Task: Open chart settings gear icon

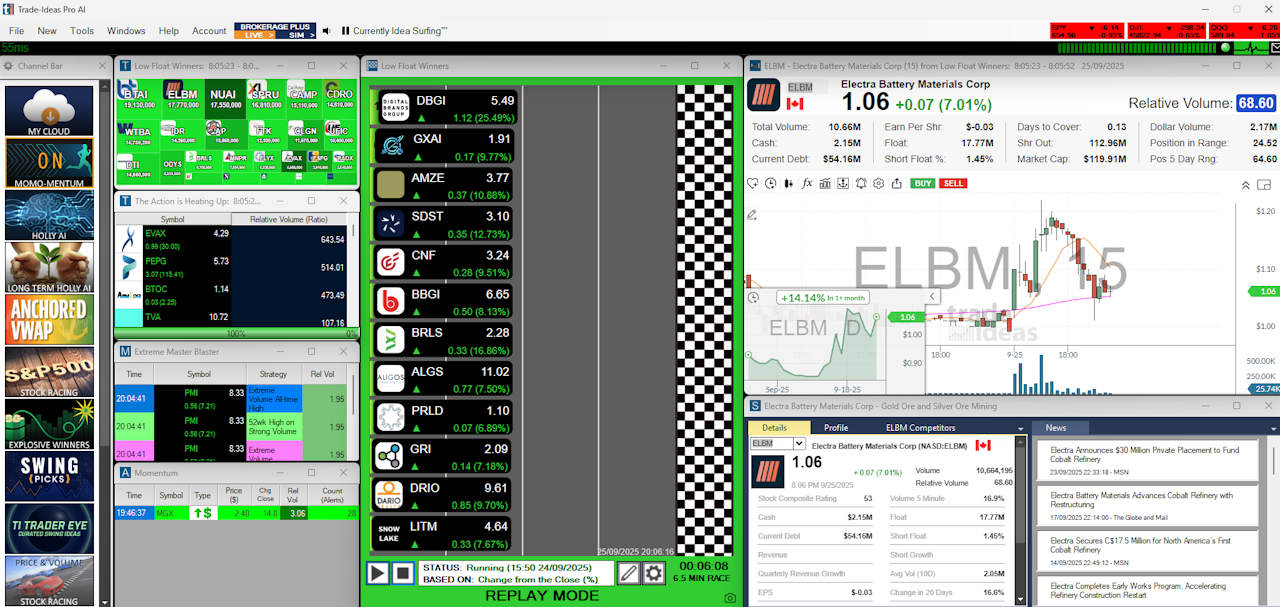Action: click(x=879, y=183)
